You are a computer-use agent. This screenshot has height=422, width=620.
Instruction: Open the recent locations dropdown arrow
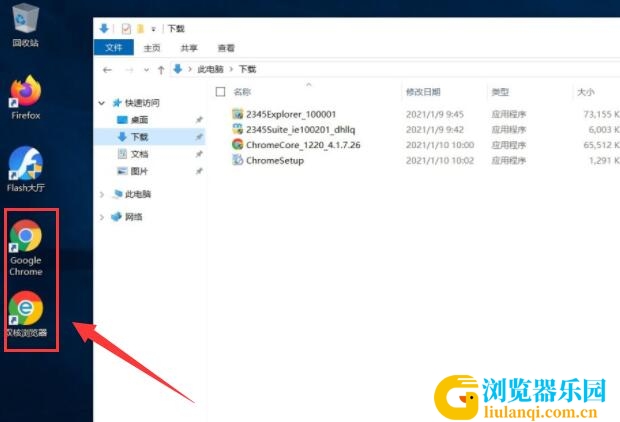click(x=146, y=70)
